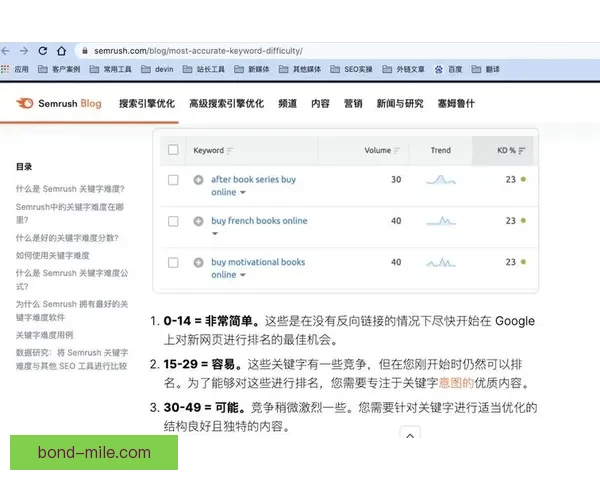Reload the page with refresh icon
The image size is (600, 480).
(42, 51)
